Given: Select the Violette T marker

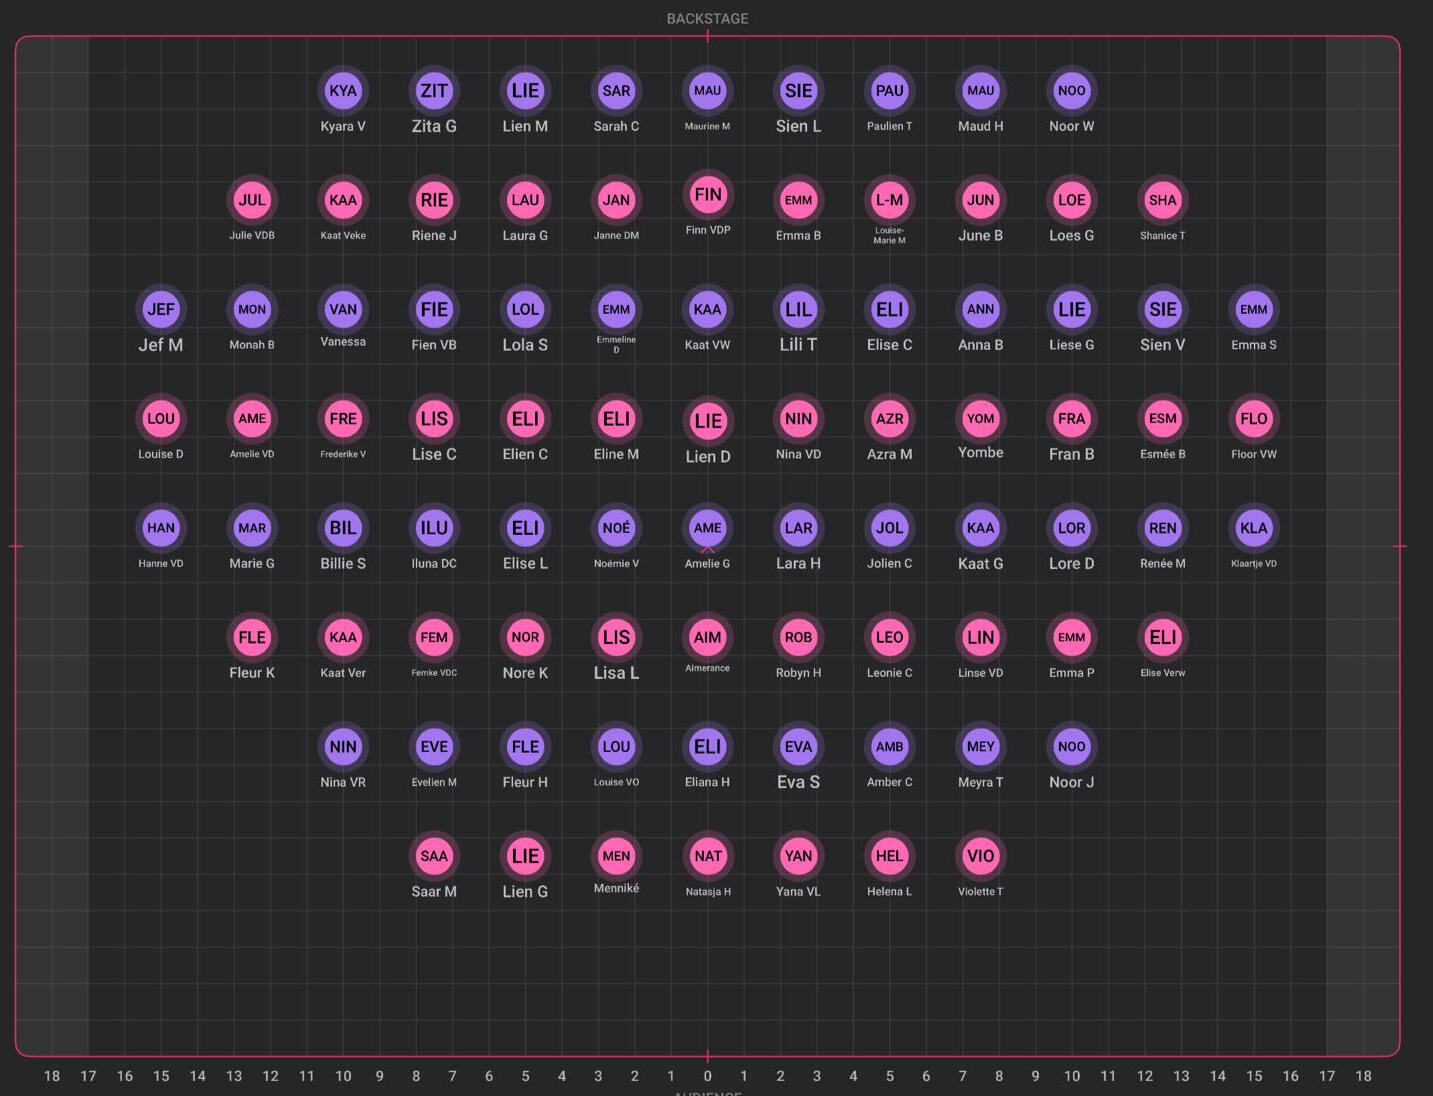Looking at the screenshot, I should click(x=981, y=856).
